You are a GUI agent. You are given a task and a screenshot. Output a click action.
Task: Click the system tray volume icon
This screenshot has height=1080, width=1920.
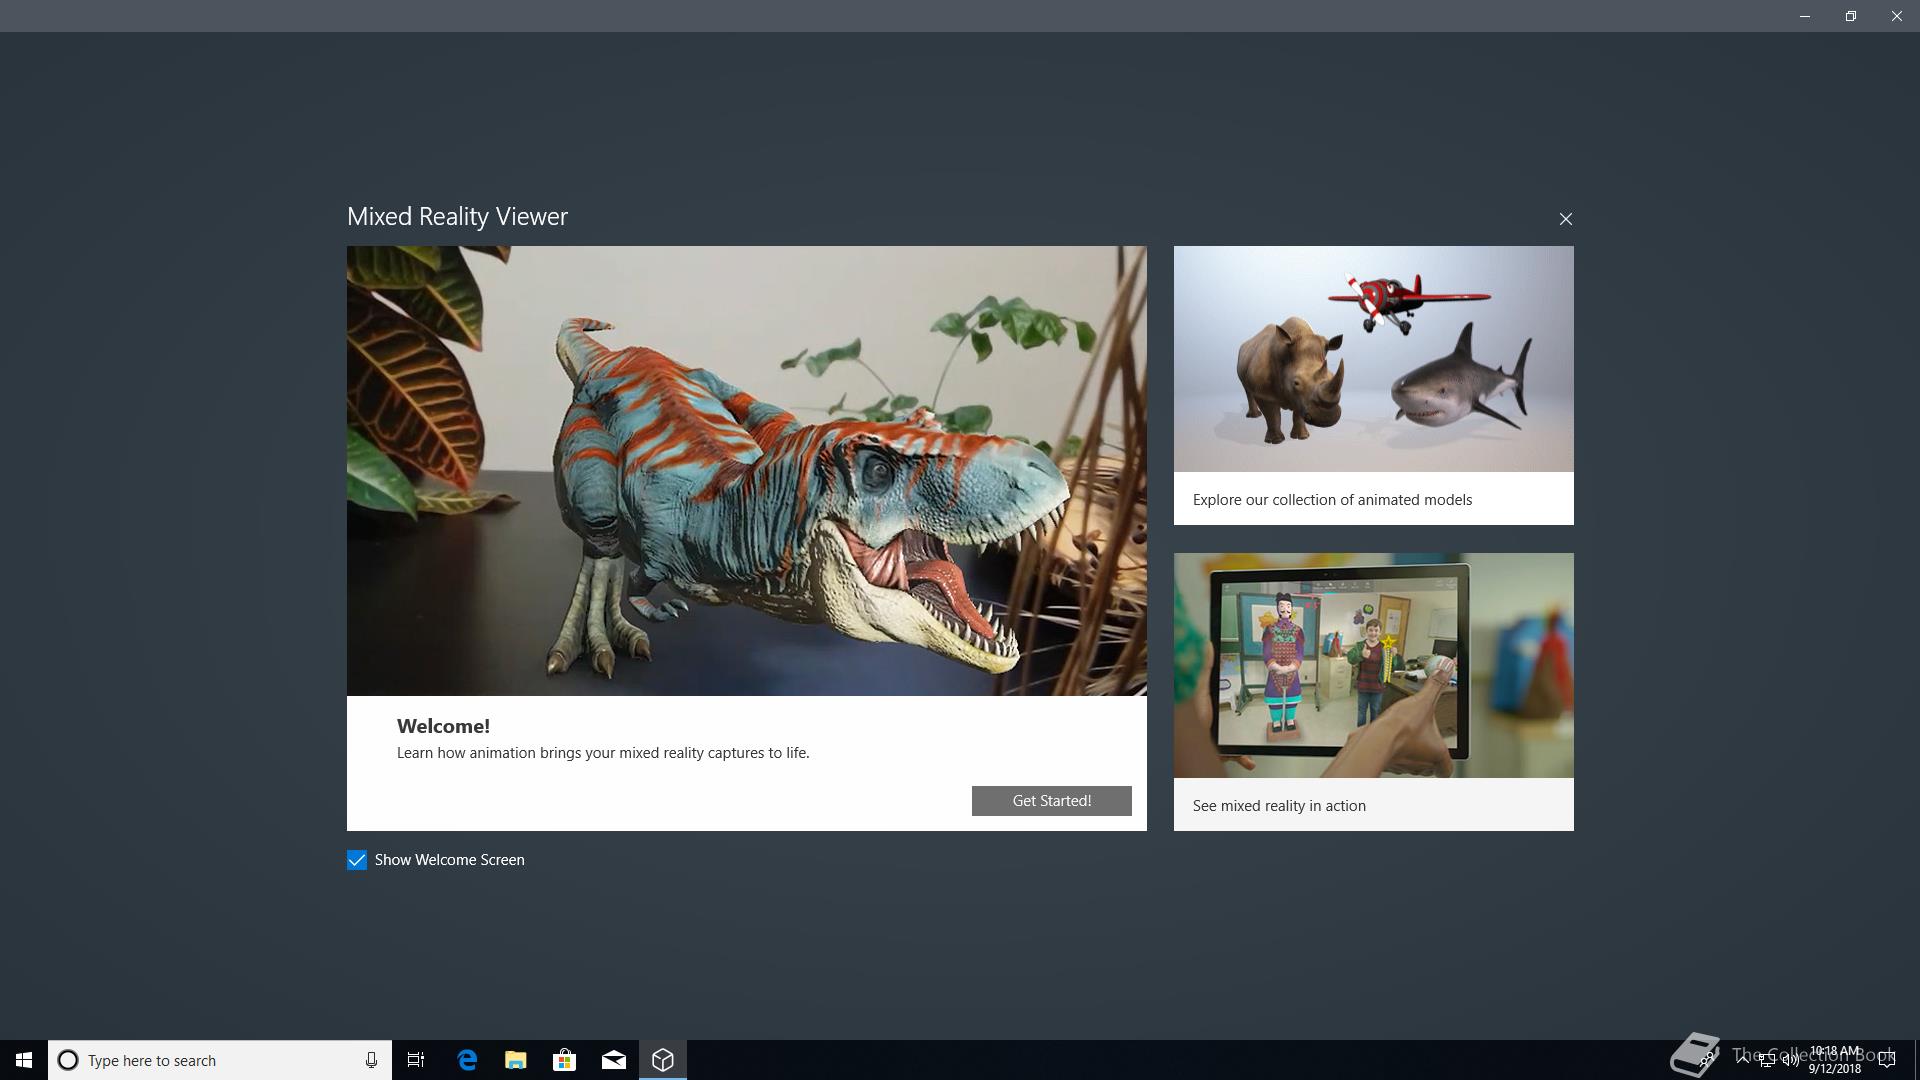point(1790,1060)
